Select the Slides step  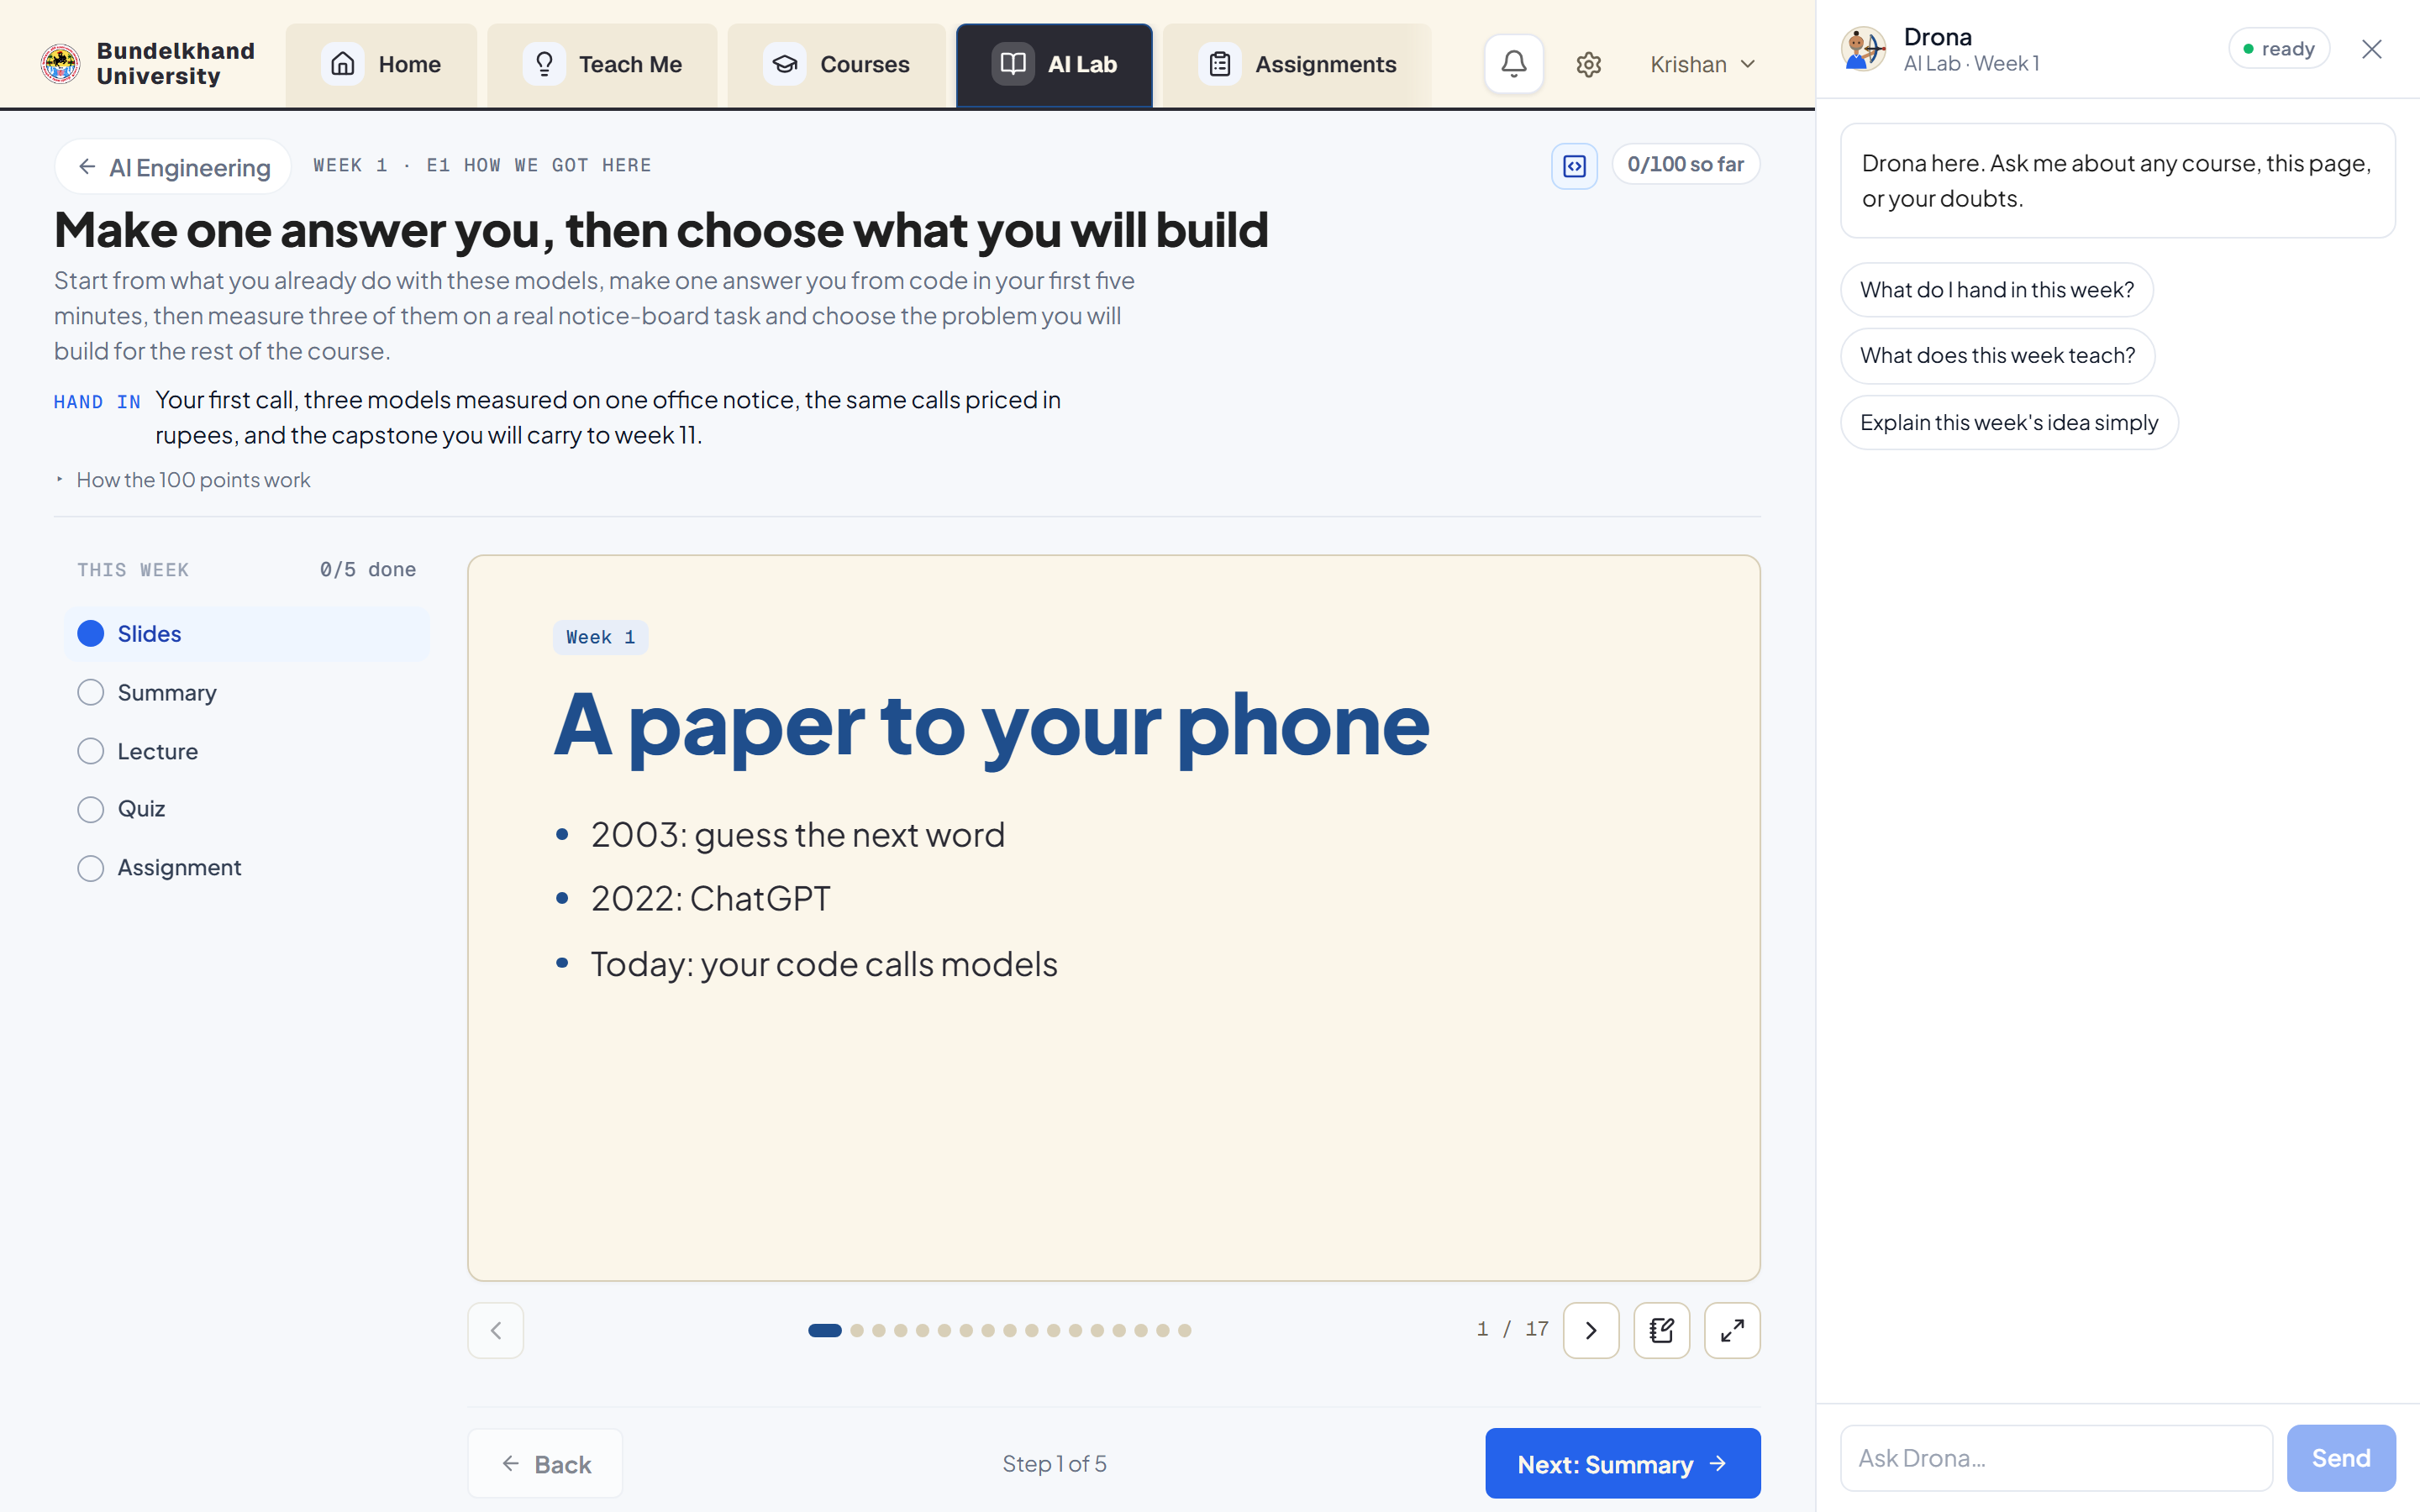[247, 634]
